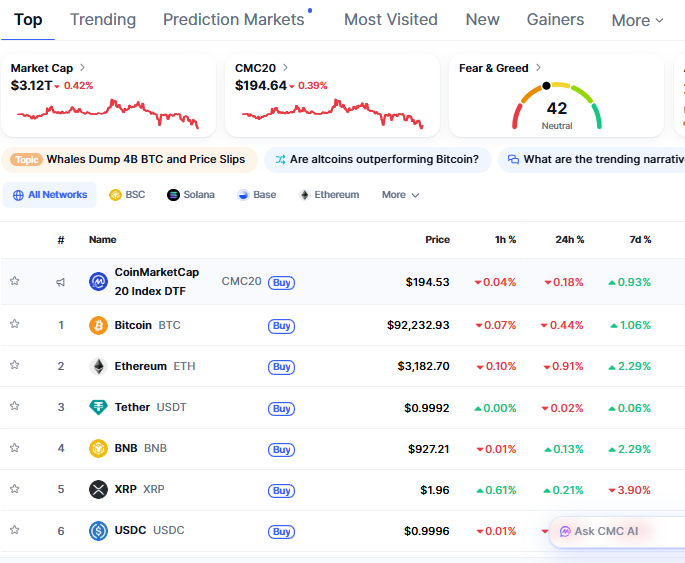Viewport: 685px width, 563px height.
Task: Open the Gainers tab
Action: pos(555,19)
